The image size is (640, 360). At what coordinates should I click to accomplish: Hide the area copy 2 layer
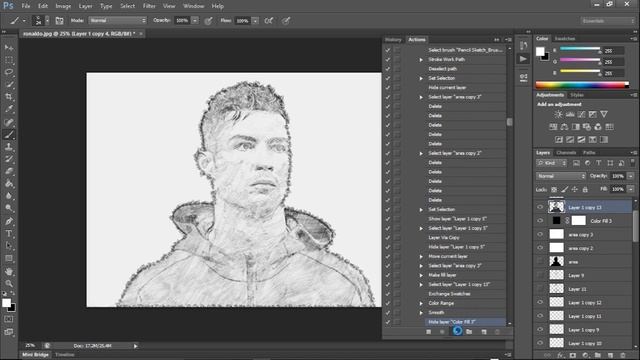(x=540, y=248)
